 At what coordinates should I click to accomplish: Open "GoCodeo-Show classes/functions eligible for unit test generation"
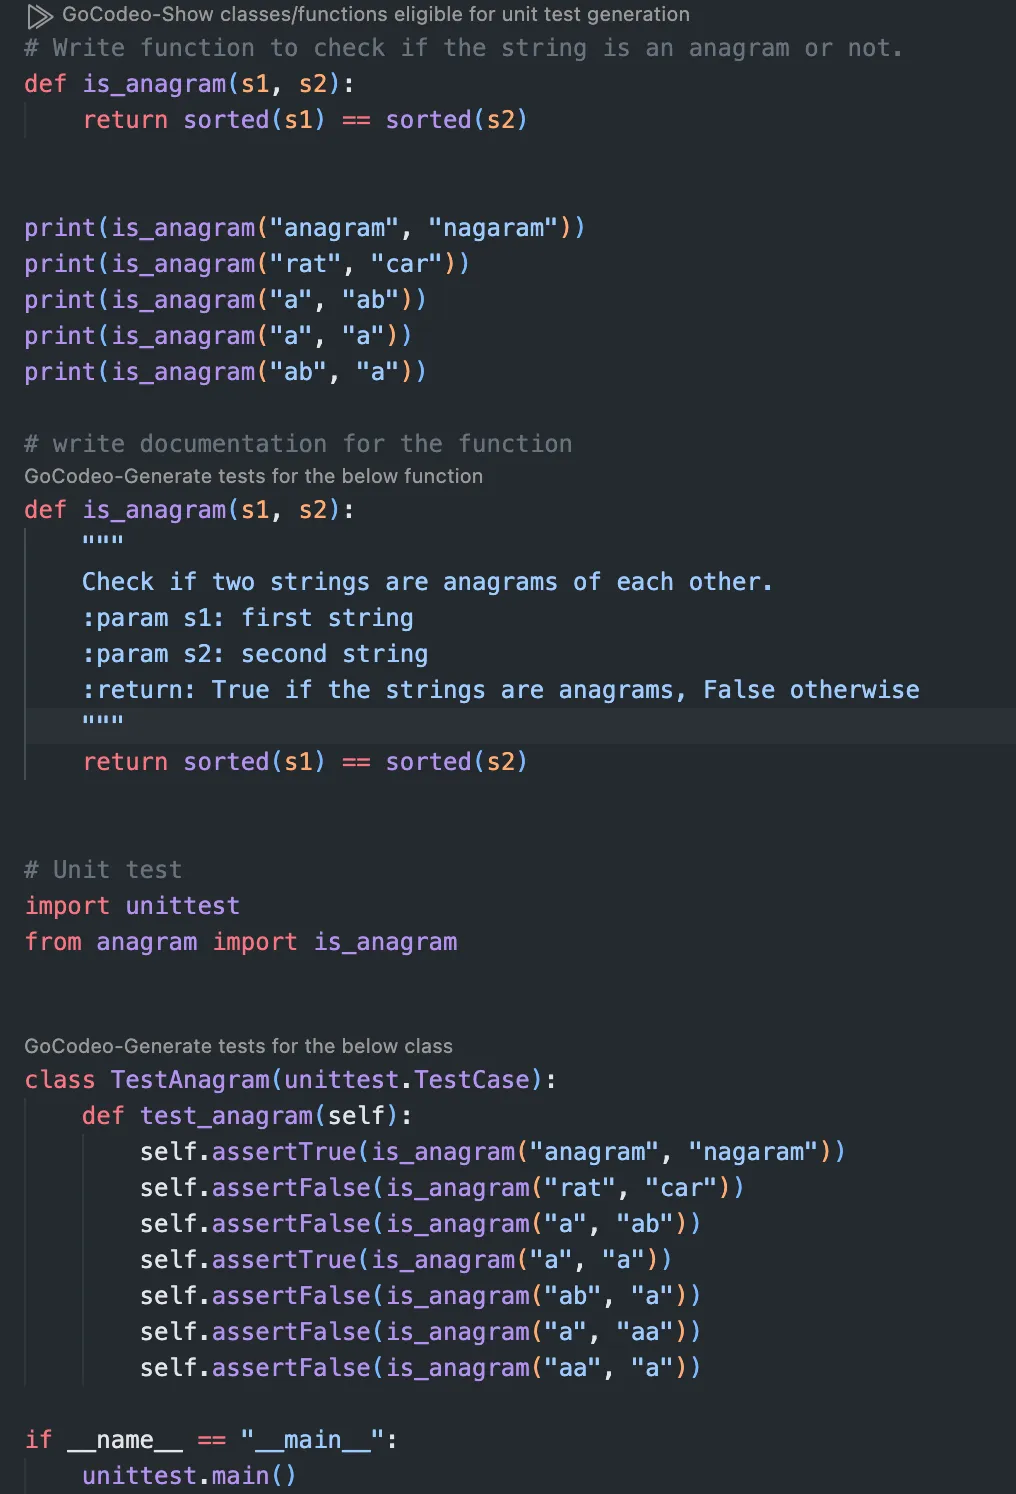(x=375, y=15)
